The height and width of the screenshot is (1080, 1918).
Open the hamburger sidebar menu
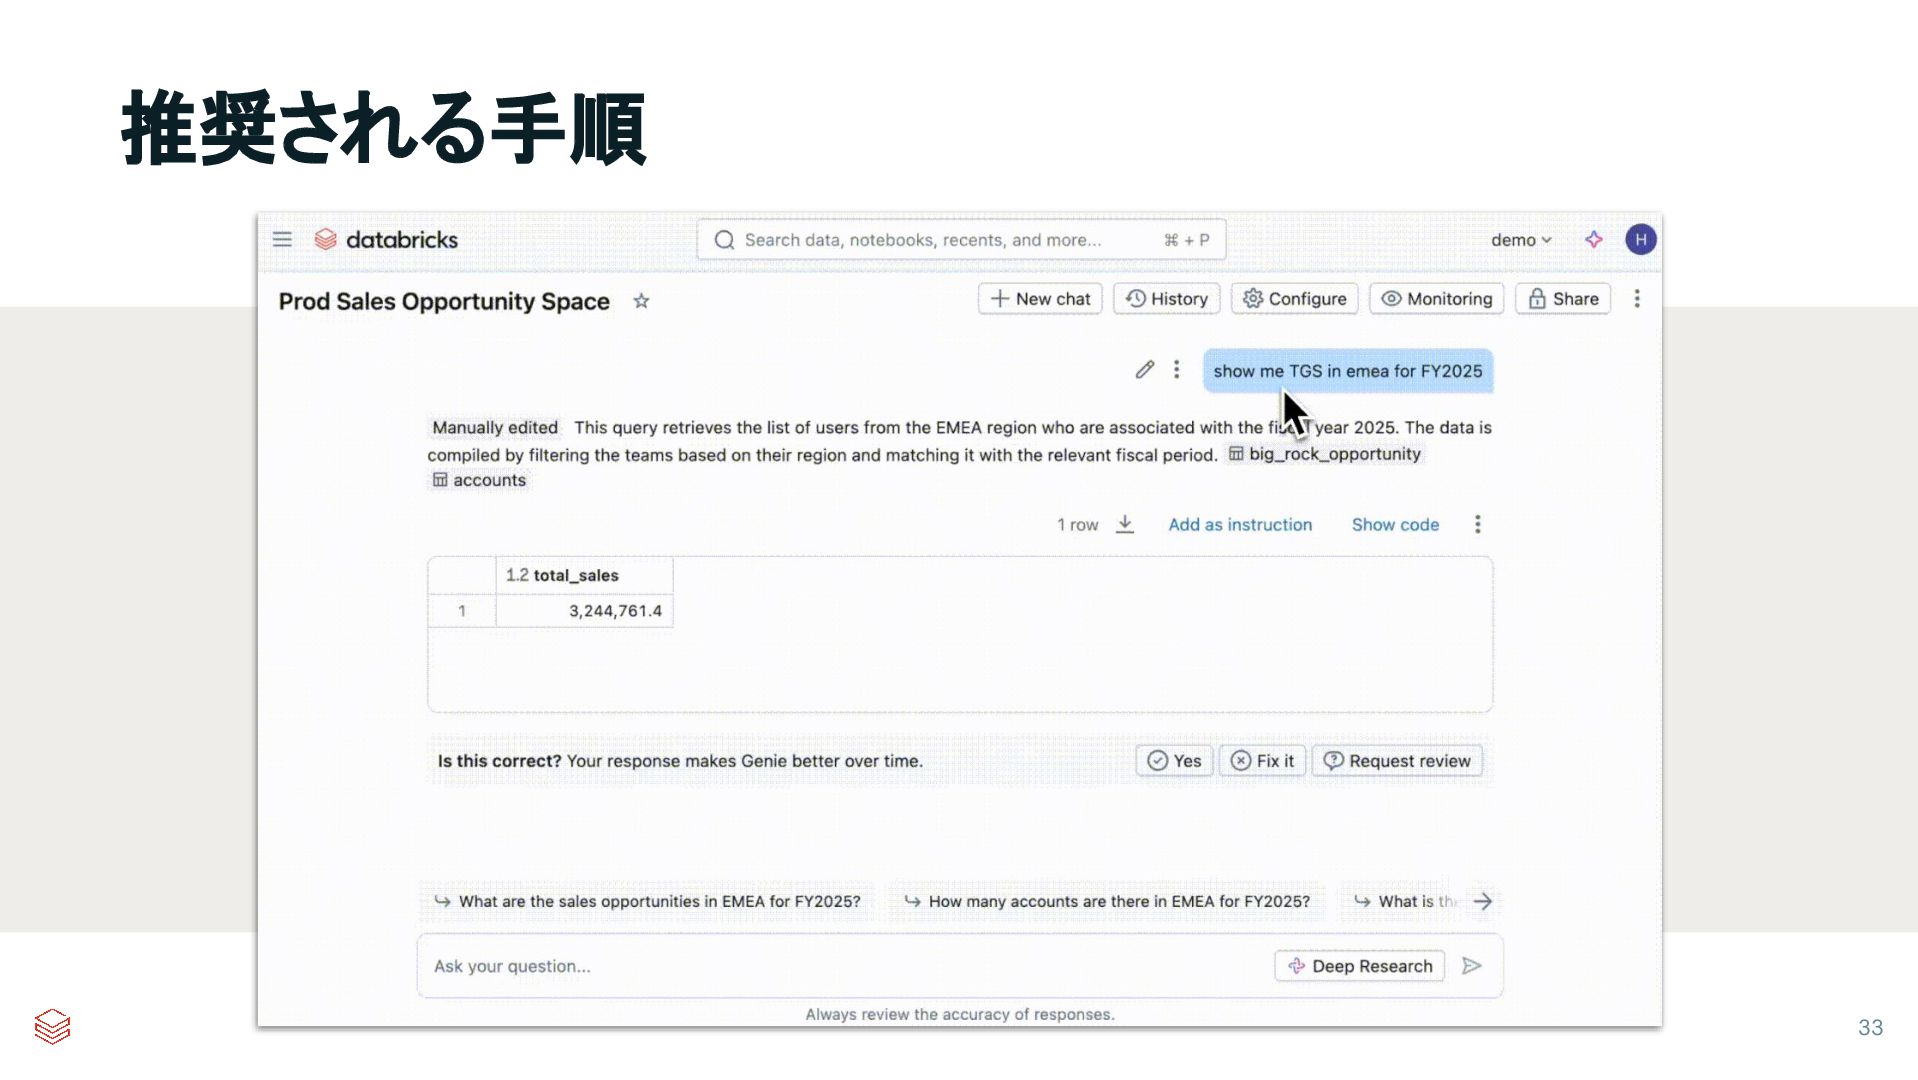click(282, 240)
